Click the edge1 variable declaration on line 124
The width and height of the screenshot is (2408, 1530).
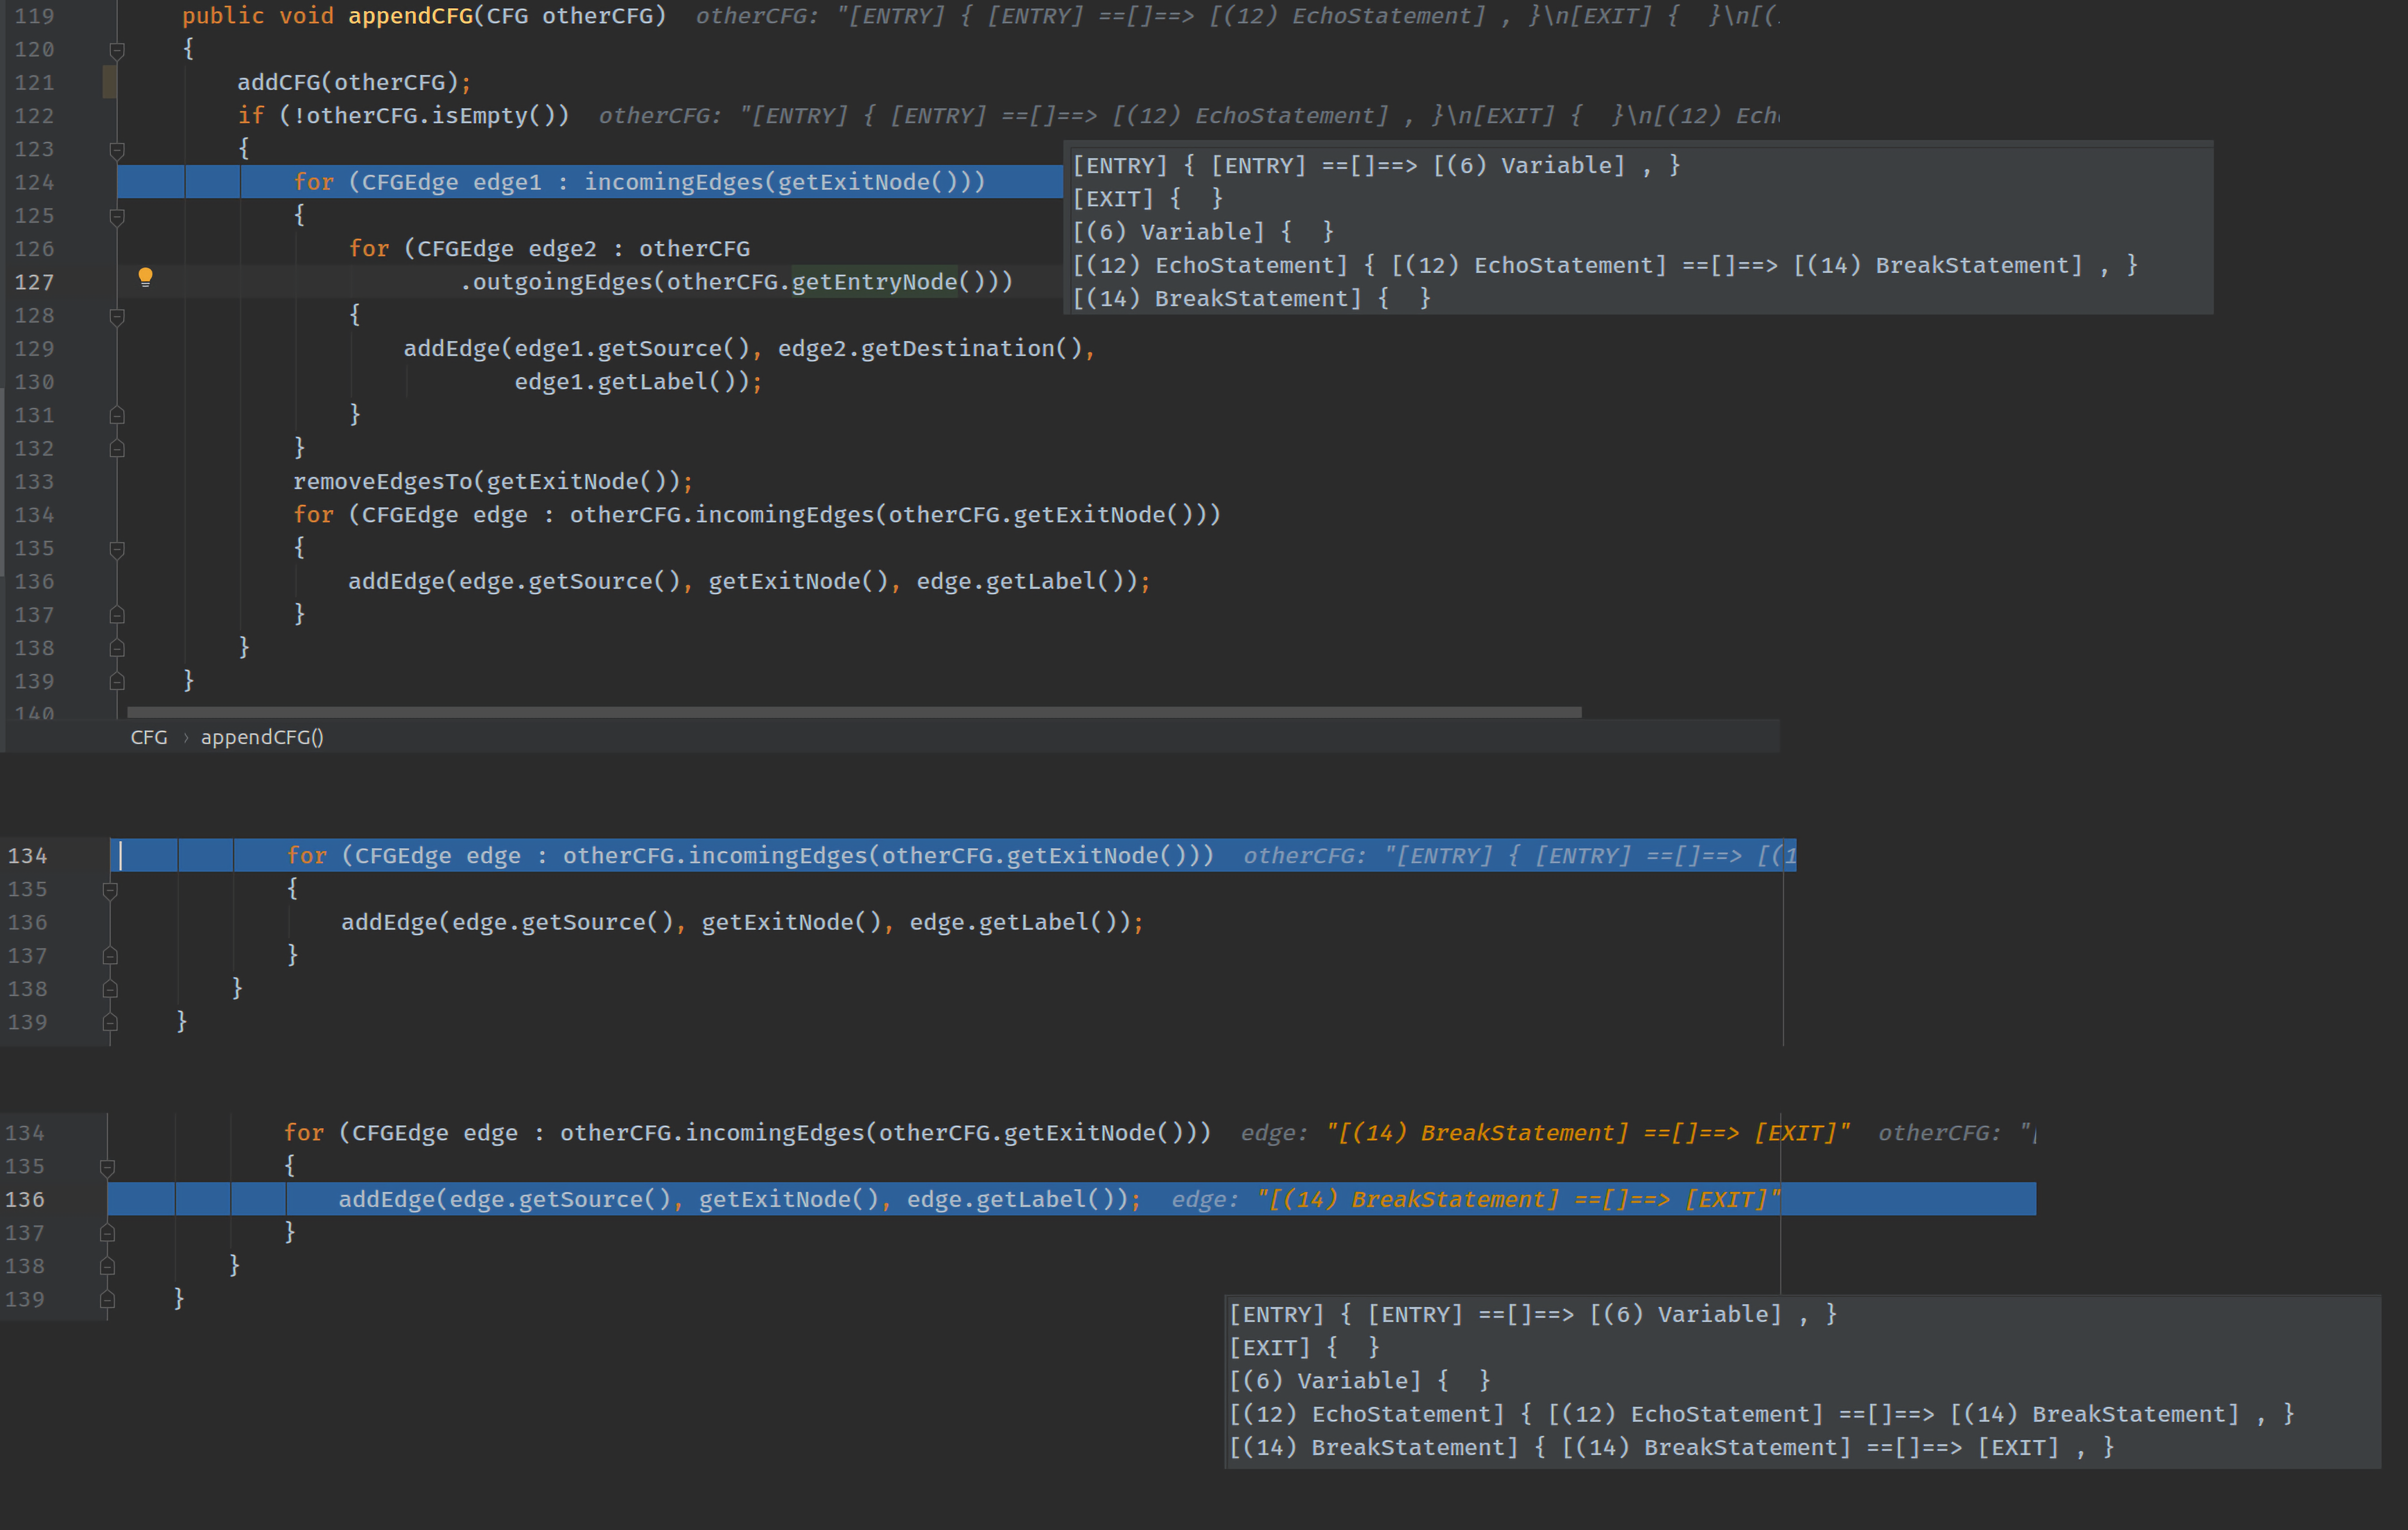coord(507,182)
